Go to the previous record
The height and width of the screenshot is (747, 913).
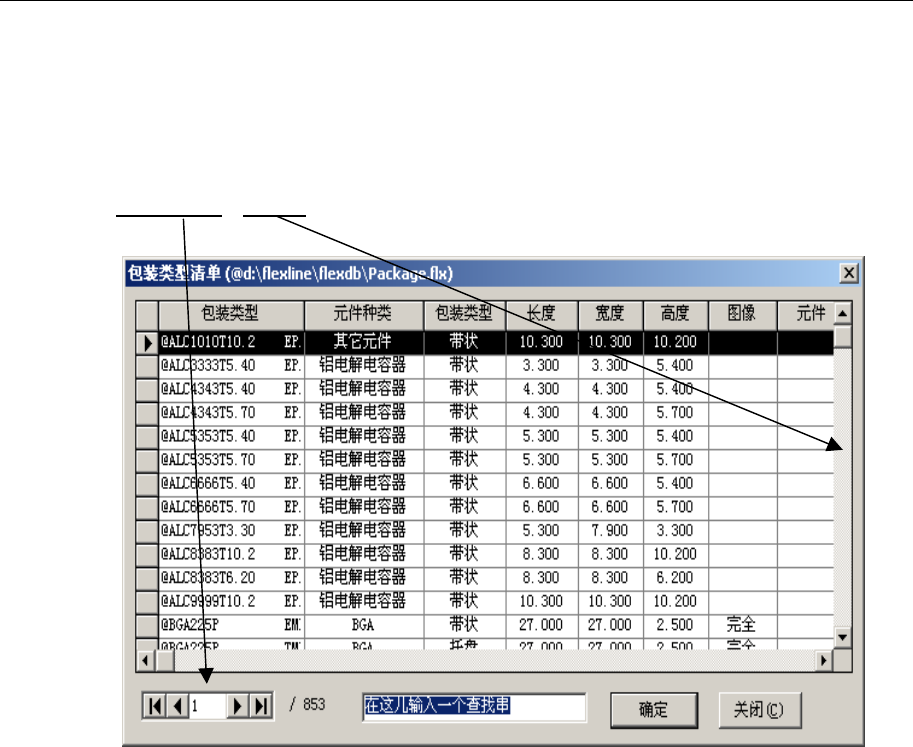pos(178,706)
